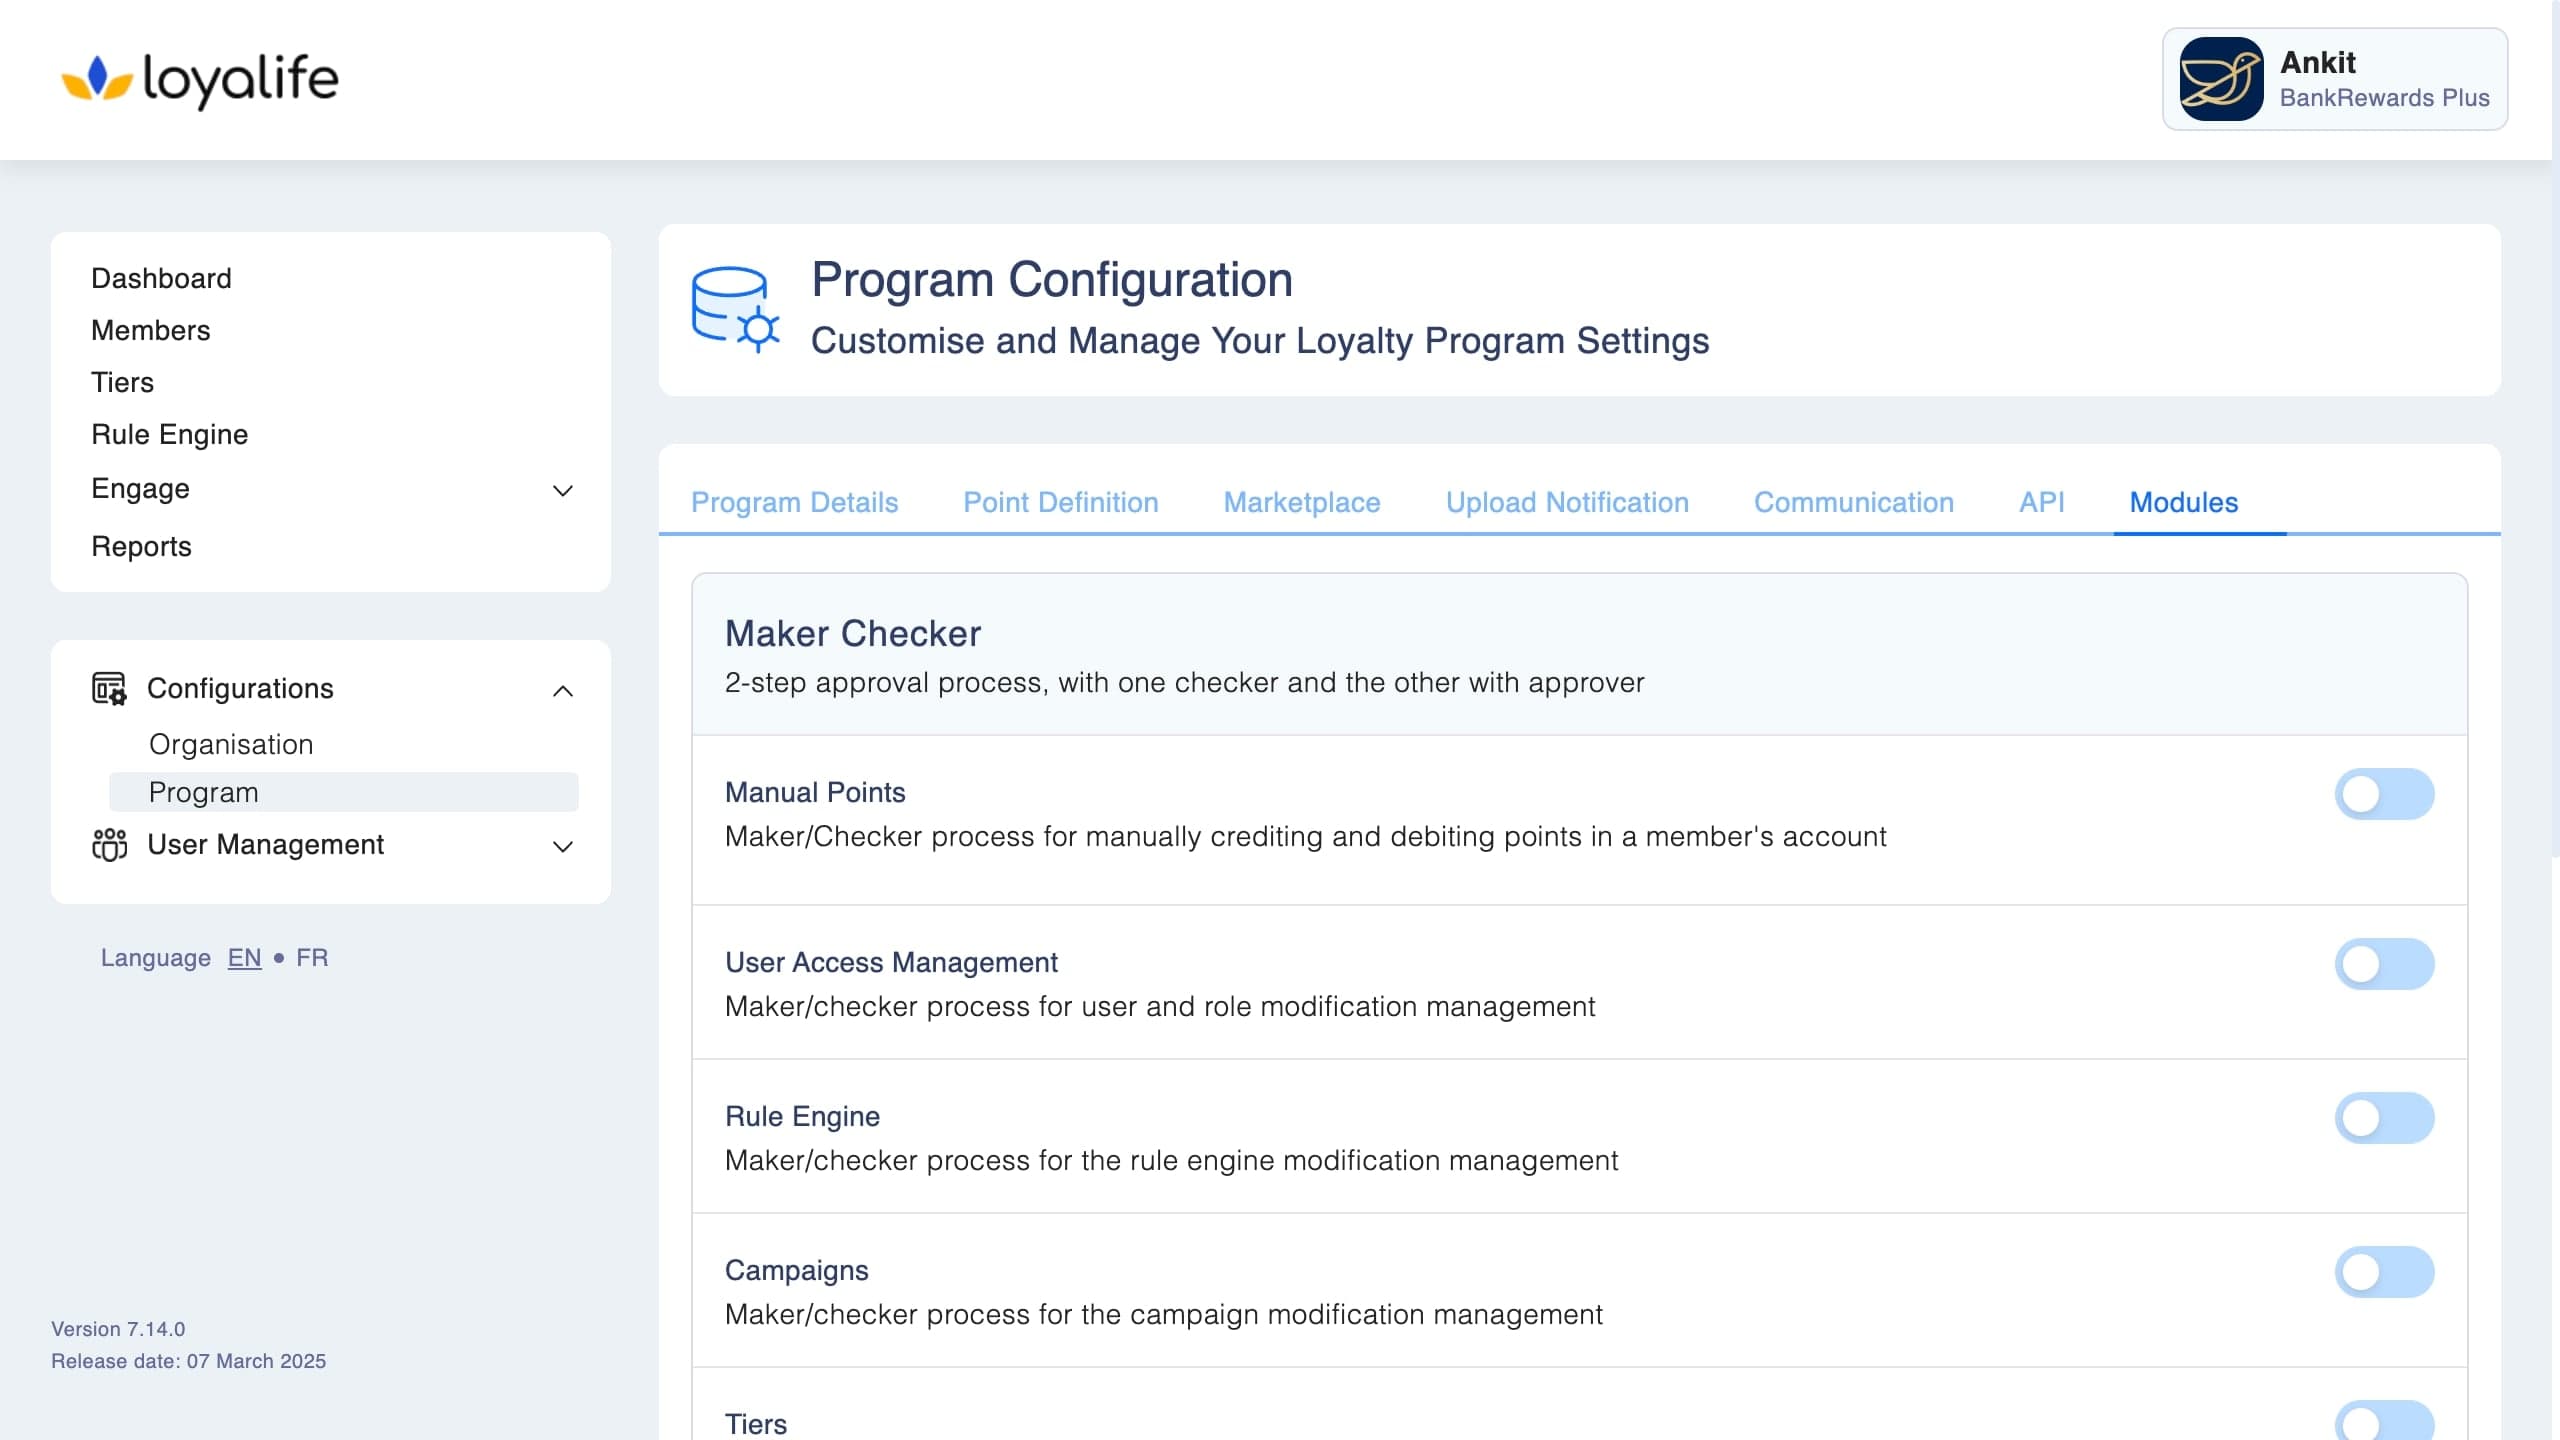Open Reports in the sidebar
The width and height of the screenshot is (2560, 1440).
click(141, 546)
